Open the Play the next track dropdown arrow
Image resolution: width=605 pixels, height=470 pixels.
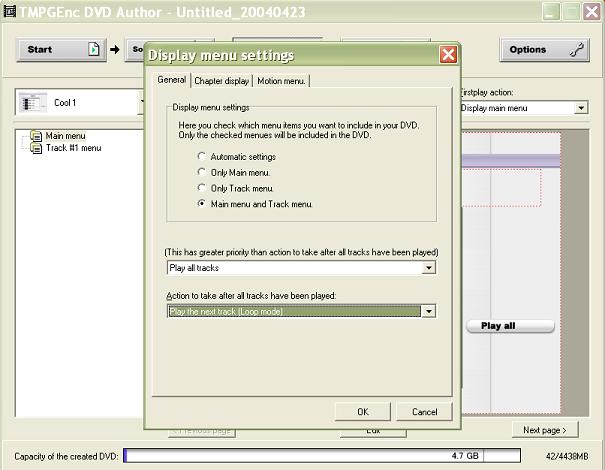point(429,311)
